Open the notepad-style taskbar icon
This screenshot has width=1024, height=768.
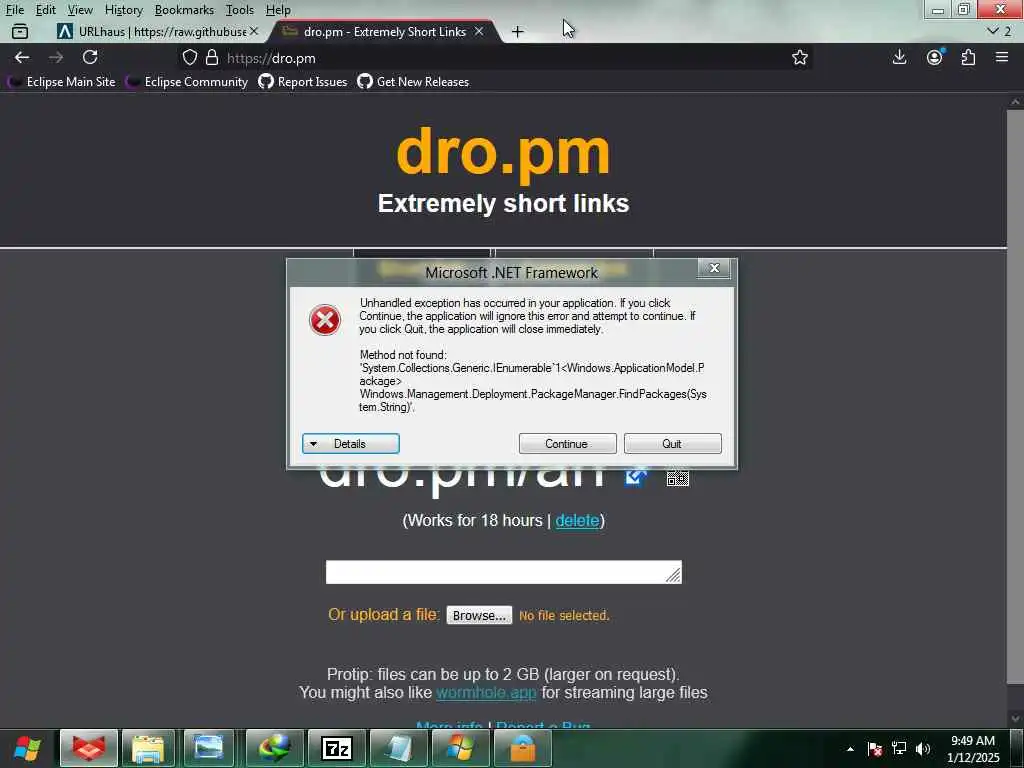pos(398,748)
